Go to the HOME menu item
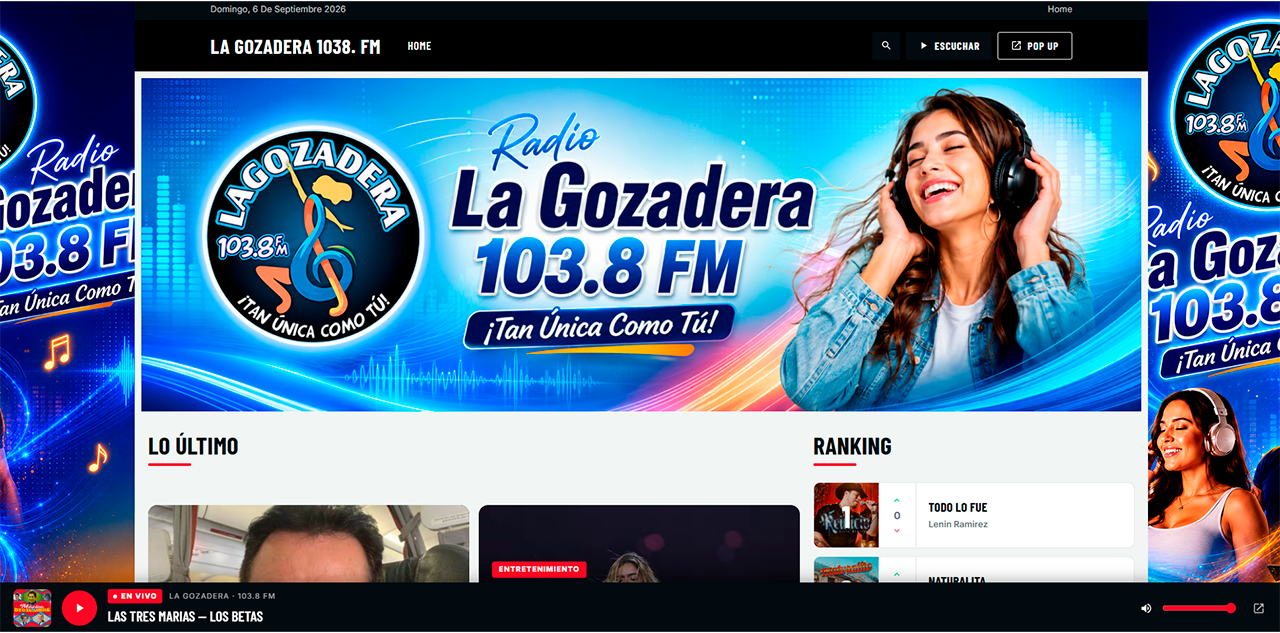Image resolution: width=1280 pixels, height=633 pixels. coord(419,46)
